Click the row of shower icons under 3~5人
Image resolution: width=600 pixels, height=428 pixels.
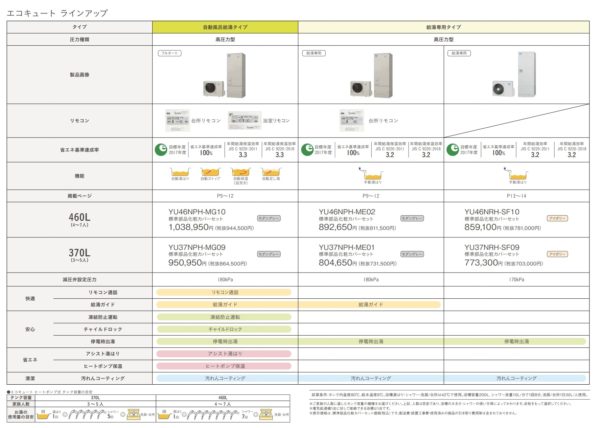tap(86, 415)
